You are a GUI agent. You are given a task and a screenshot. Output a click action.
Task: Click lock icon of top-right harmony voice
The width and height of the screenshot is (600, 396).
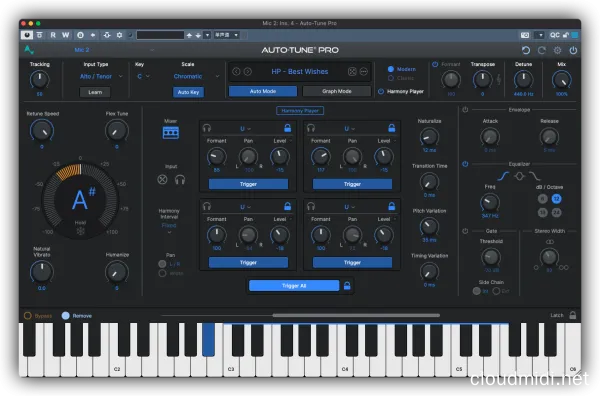point(391,128)
